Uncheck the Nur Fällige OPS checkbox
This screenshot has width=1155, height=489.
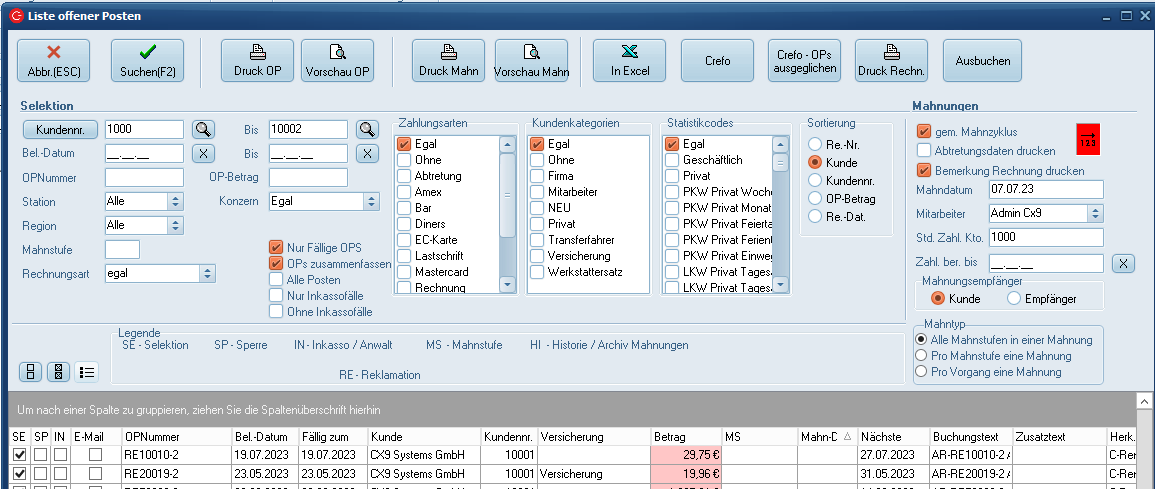click(x=277, y=248)
